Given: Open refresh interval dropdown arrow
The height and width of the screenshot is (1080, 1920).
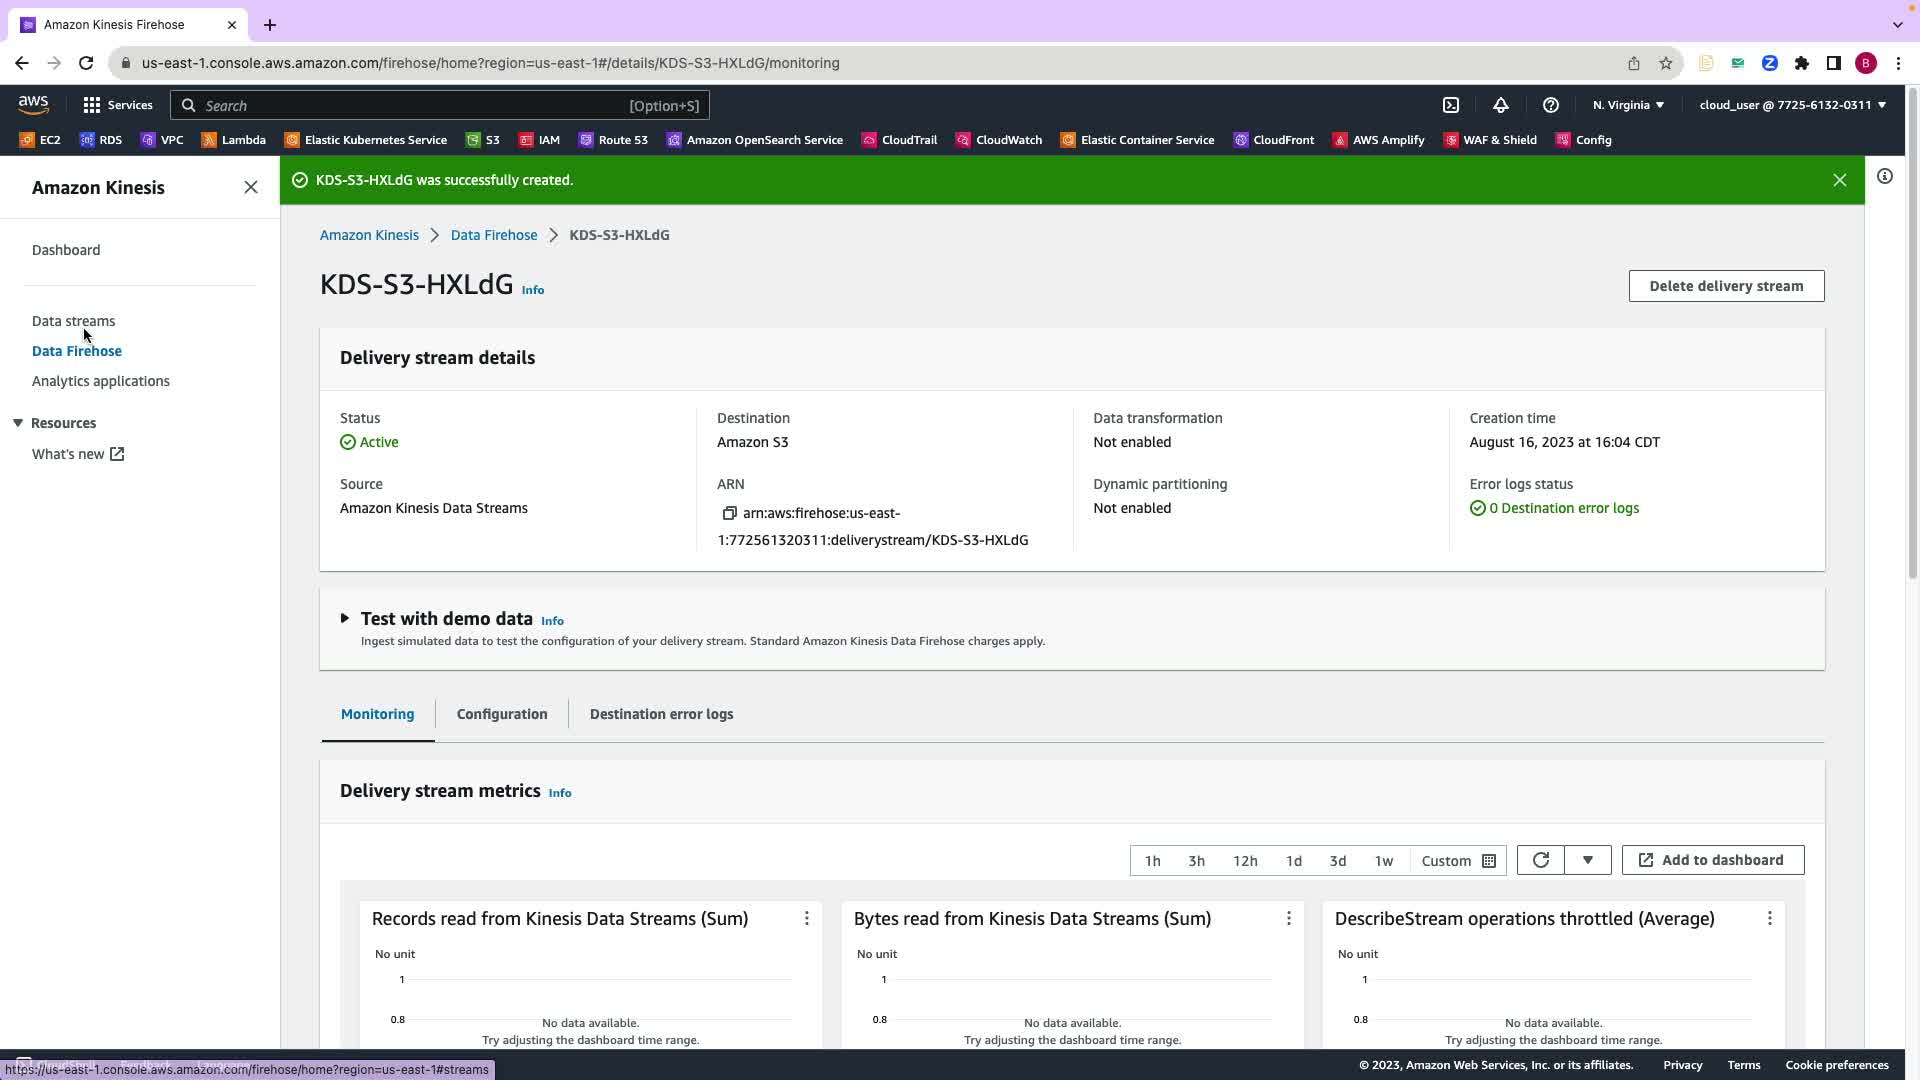Looking at the screenshot, I should click(x=1587, y=860).
